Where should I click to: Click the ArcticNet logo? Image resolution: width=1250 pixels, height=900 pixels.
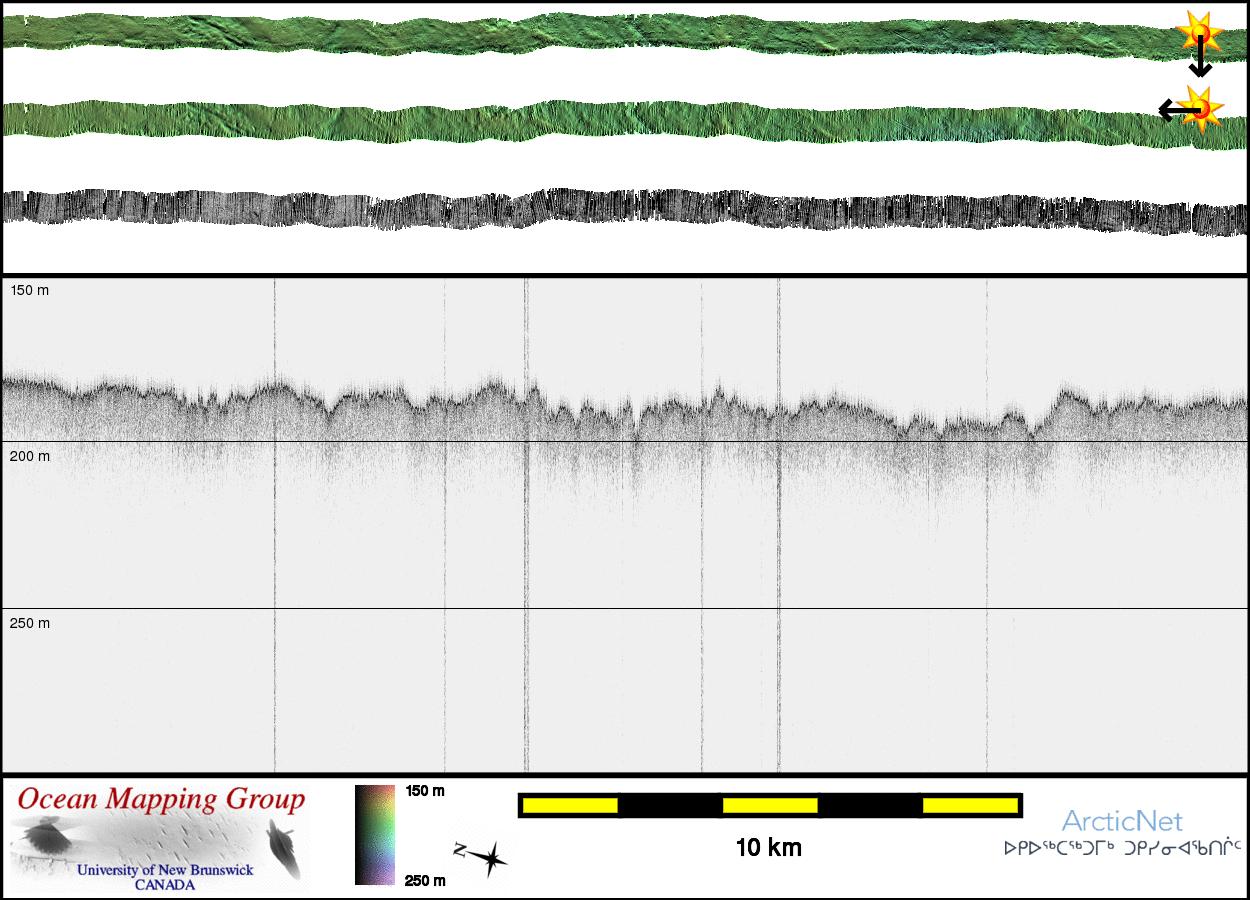click(1122, 822)
